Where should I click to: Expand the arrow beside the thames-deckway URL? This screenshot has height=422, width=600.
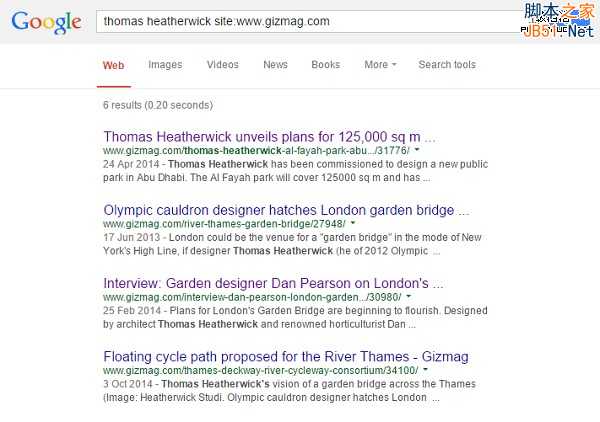pyautogui.click(x=425, y=370)
